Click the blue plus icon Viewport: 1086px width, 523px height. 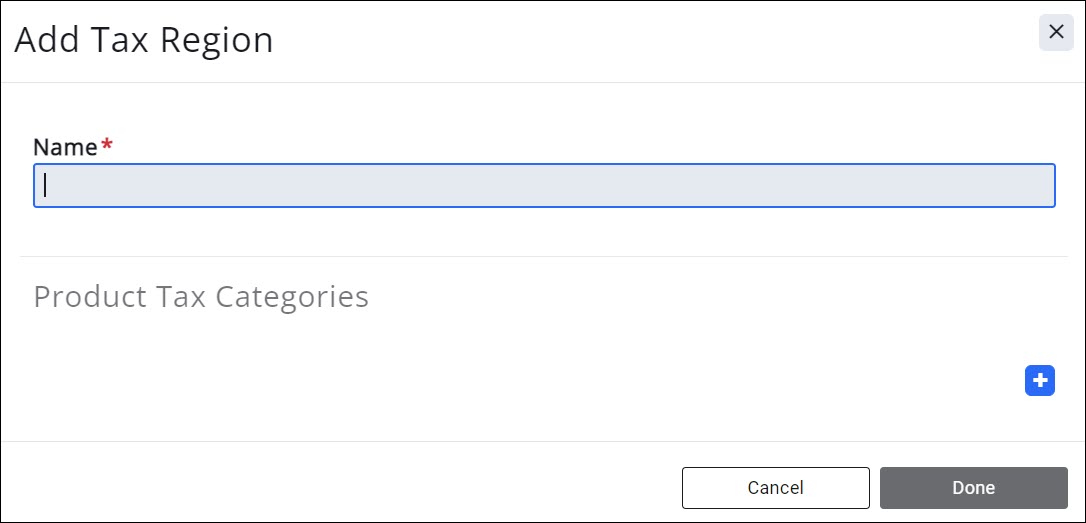pos(1040,381)
